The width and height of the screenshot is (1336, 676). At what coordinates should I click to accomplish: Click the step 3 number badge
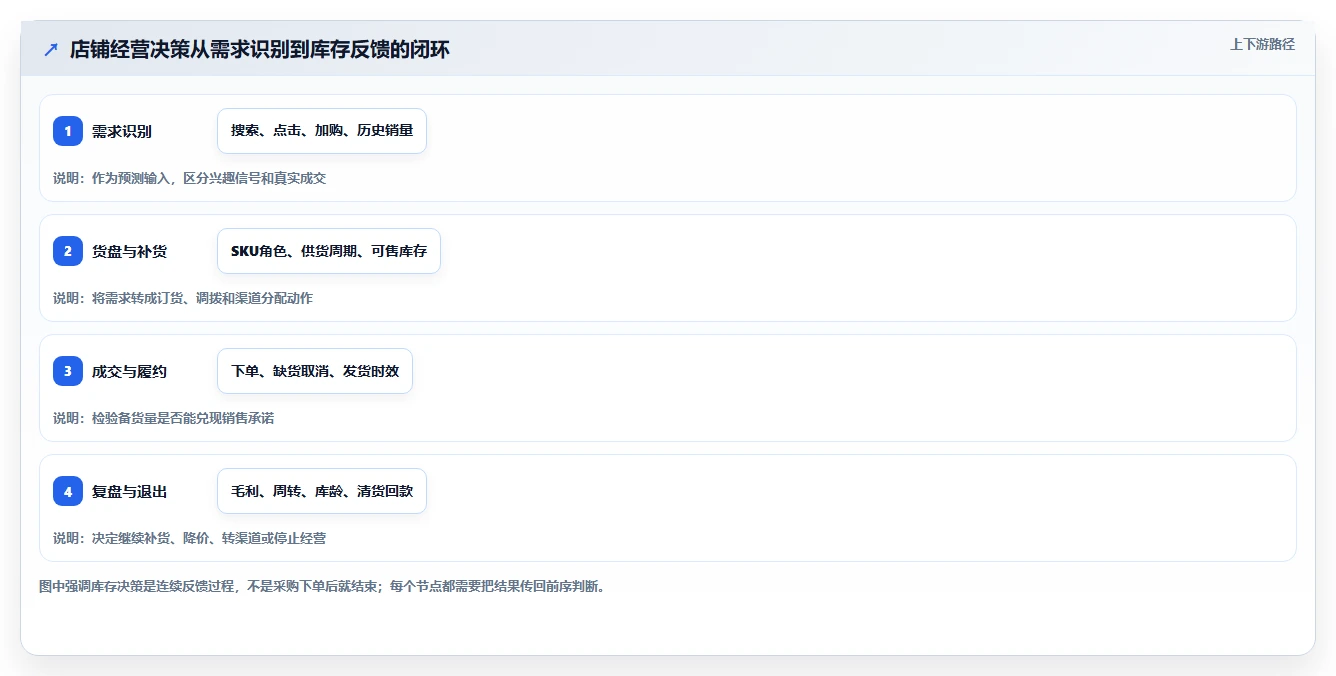tap(68, 371)
